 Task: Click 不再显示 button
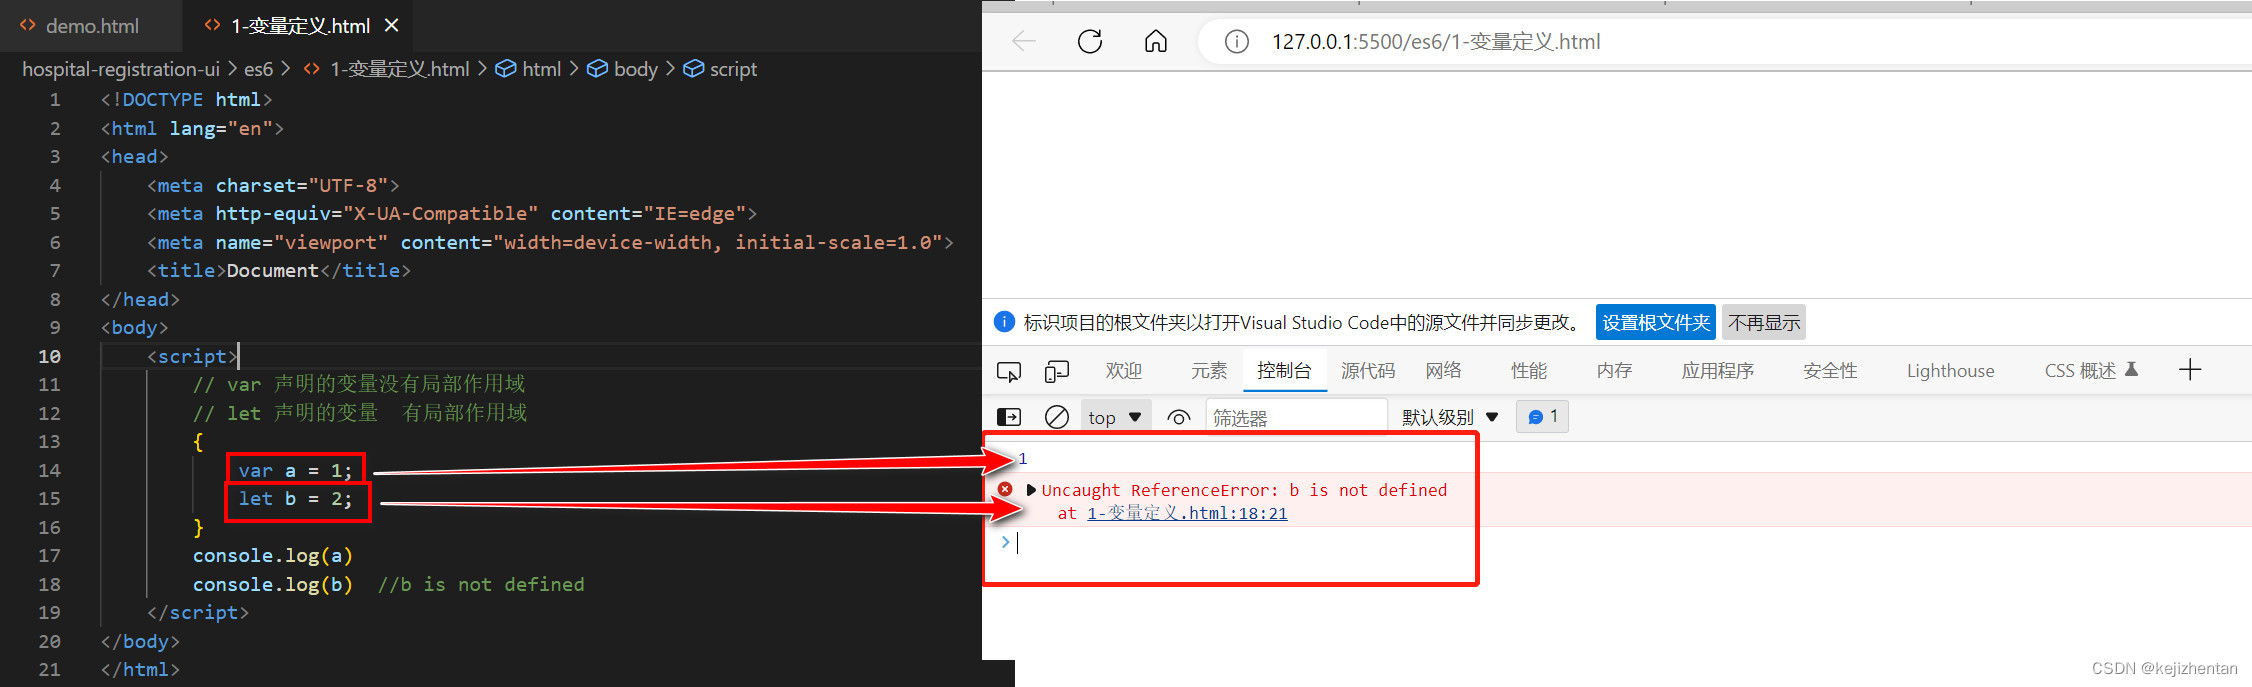[x=1764, y=322]
